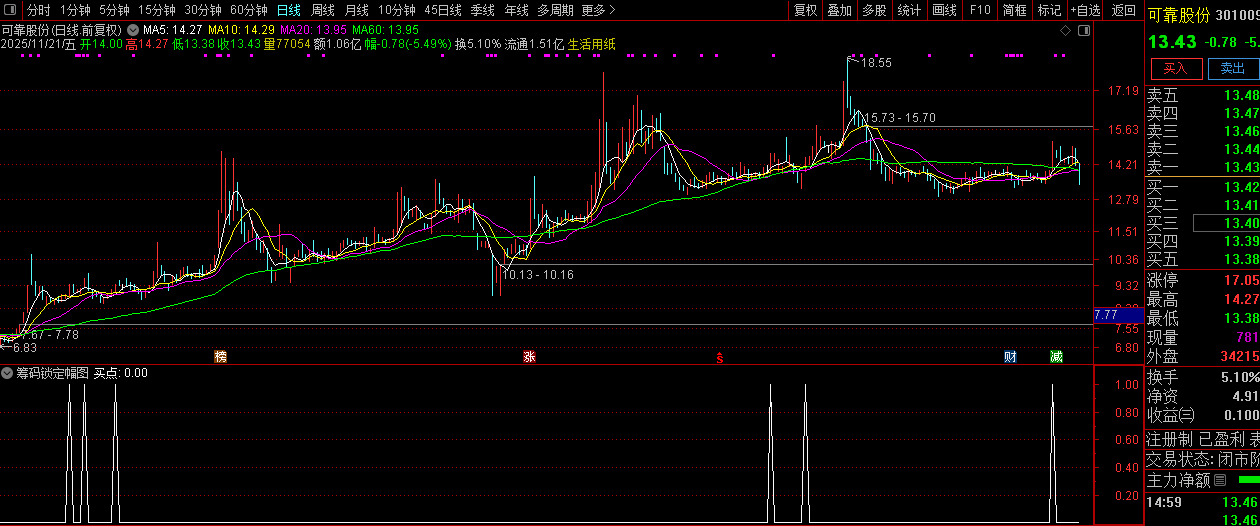
Task: Switch to 1分钟 chart period
Action: point(75,10)
